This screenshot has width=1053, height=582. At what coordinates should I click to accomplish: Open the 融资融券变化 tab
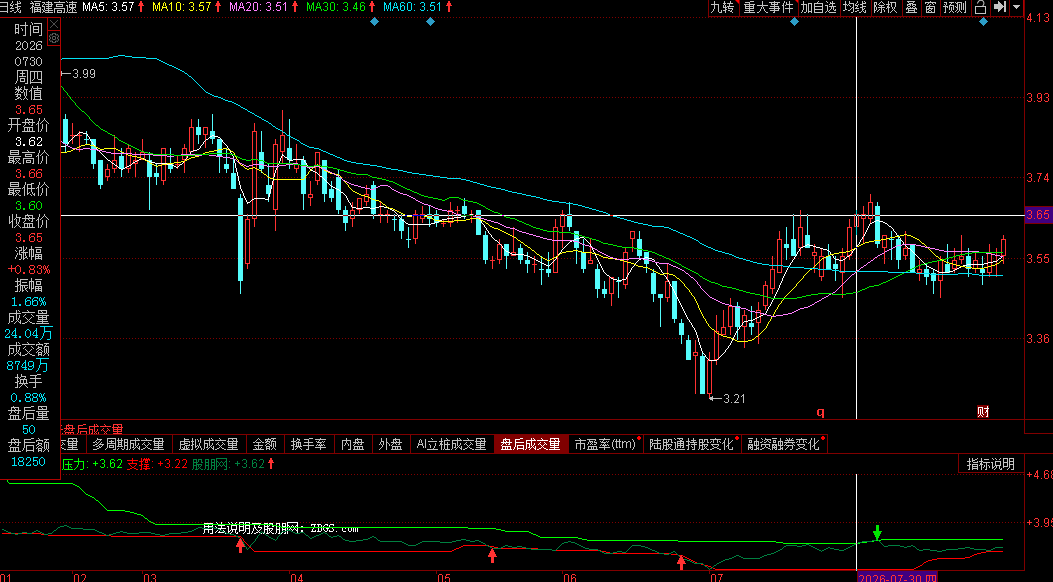(x=784, y=444)
